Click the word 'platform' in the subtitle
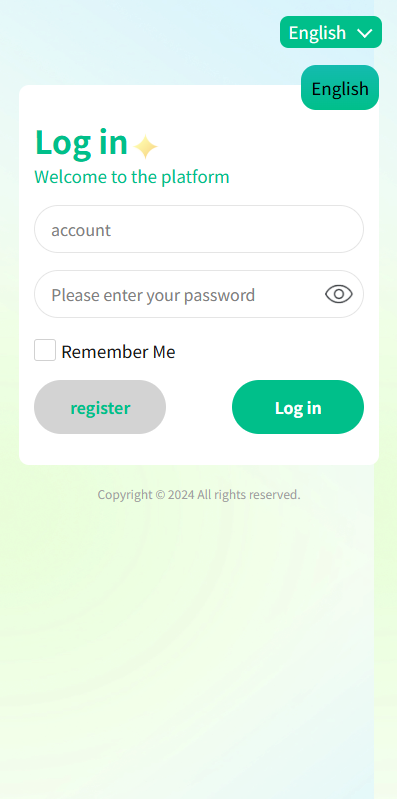The image size is (397, 799). (x=195, y=177)
